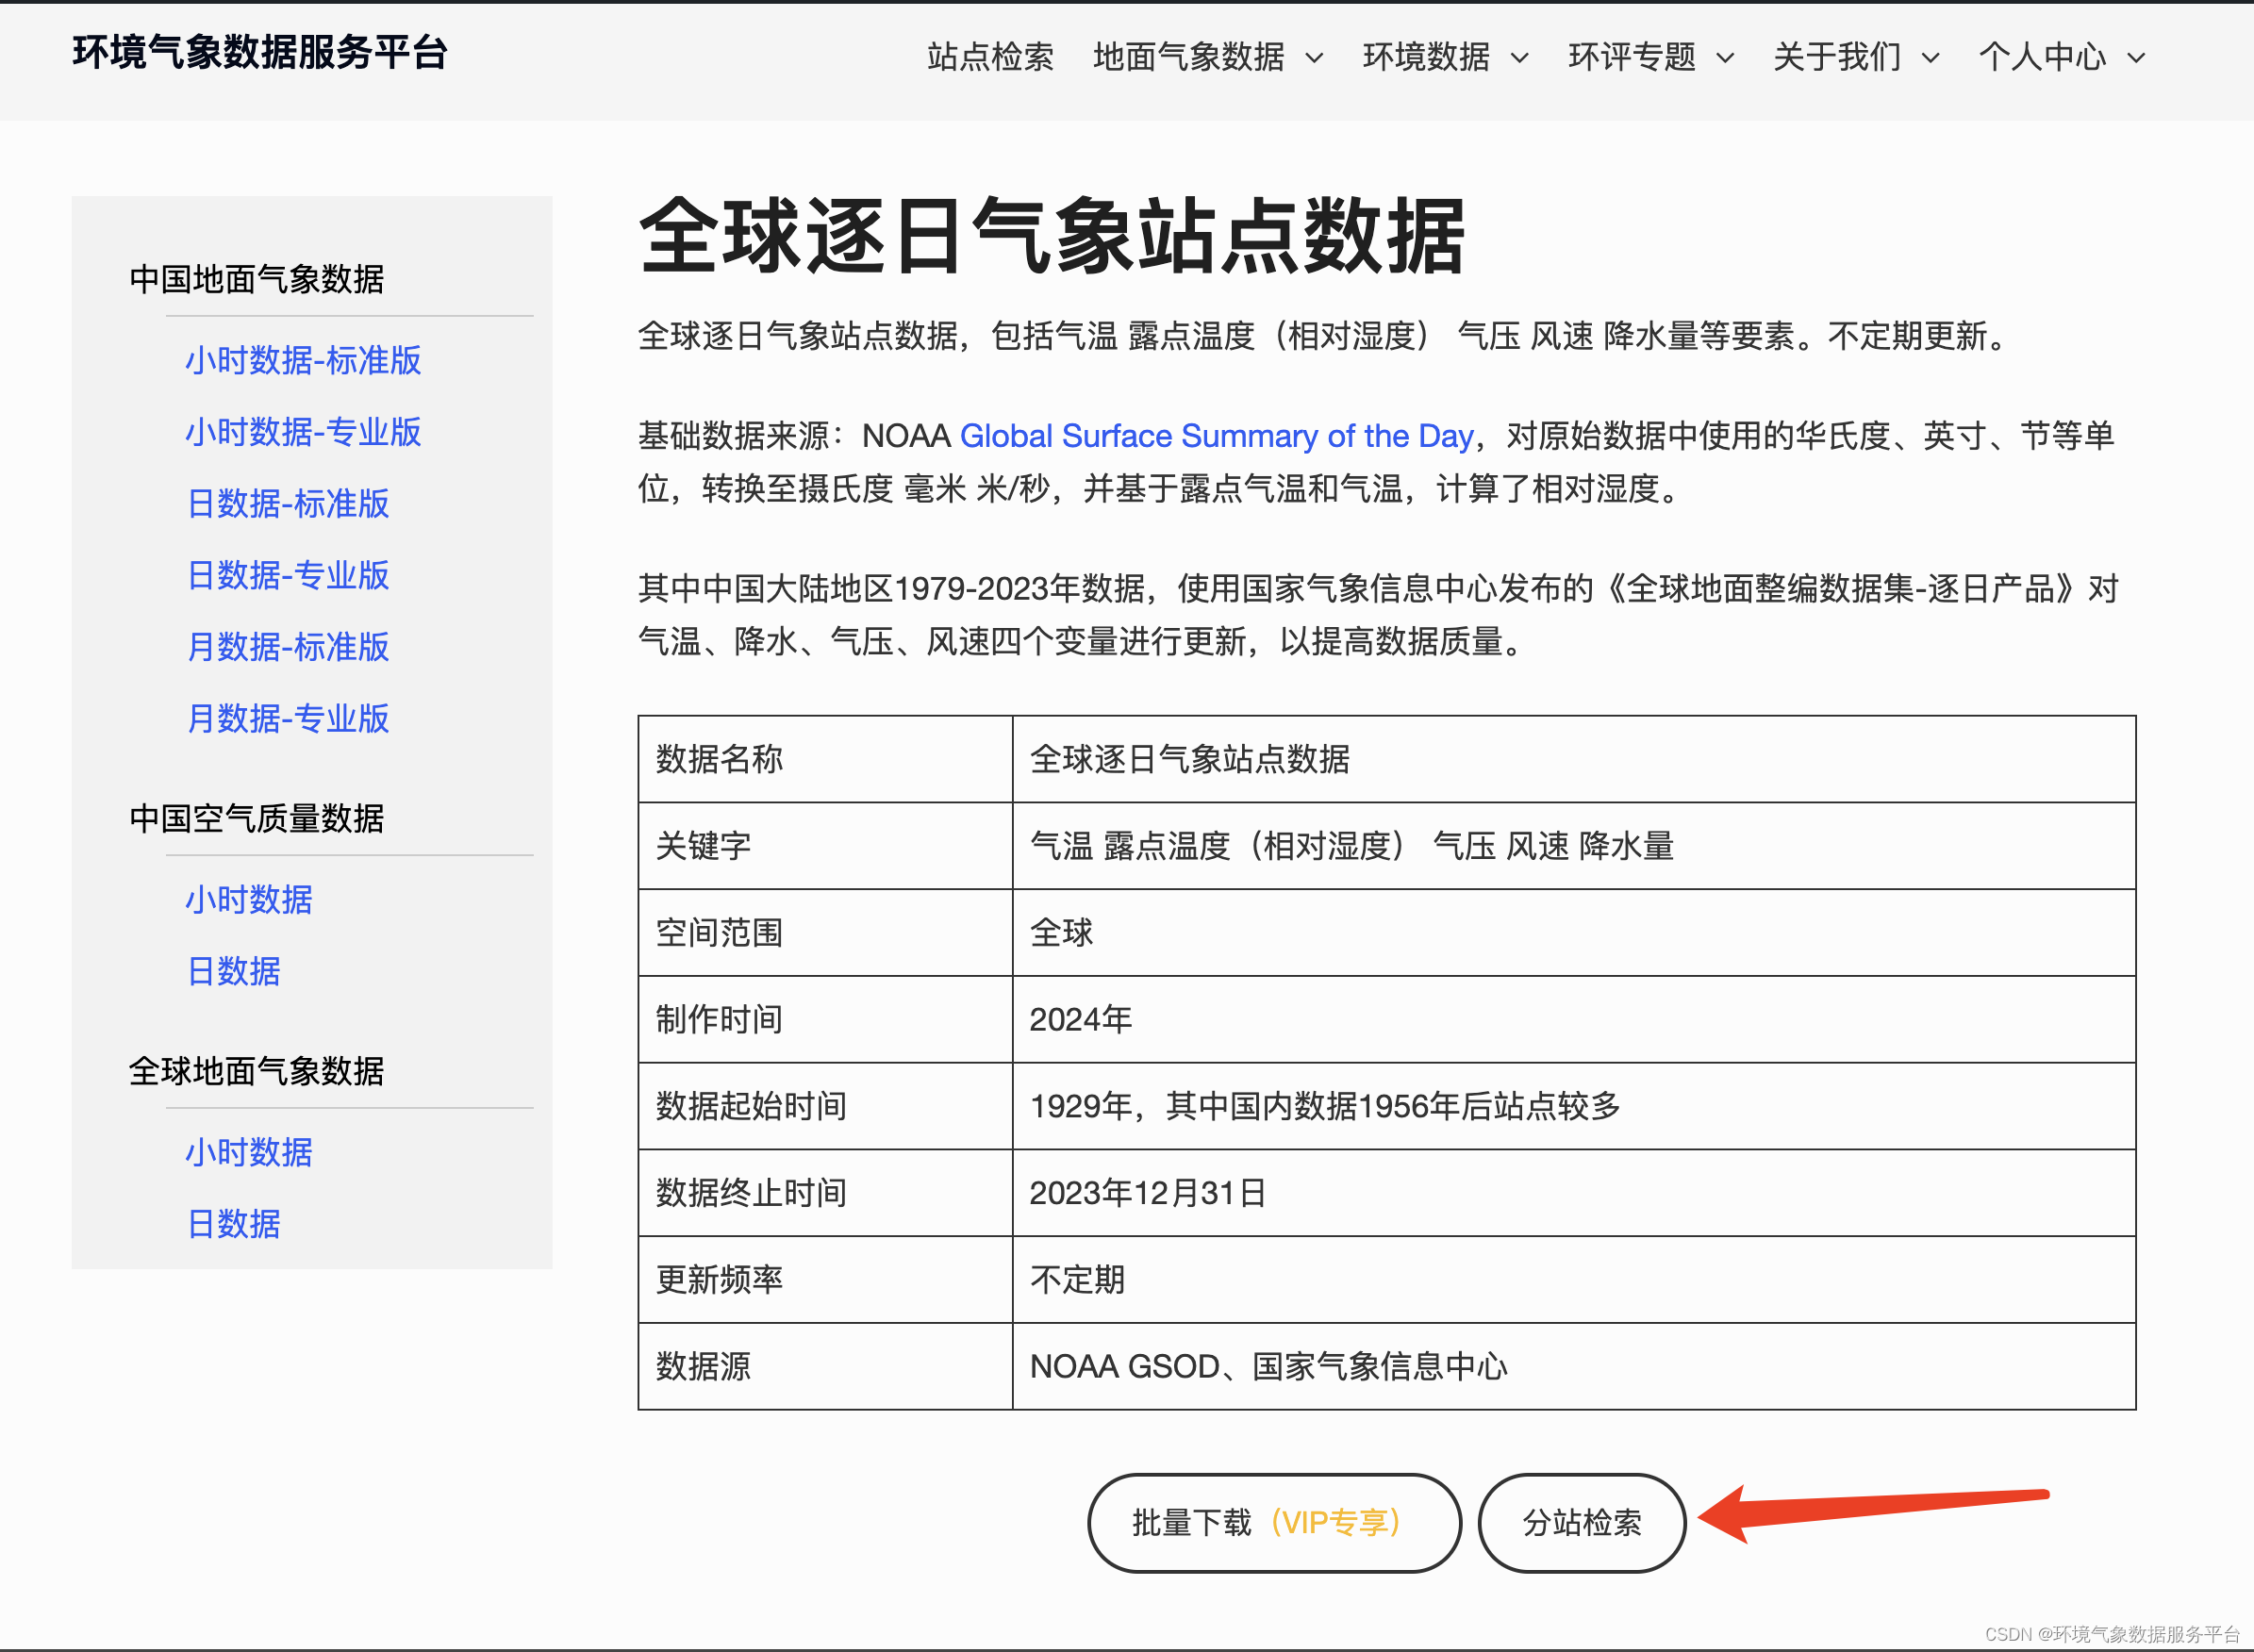Expand the 环境数据 dropdown chevron
2254x1652 pixels.
click(1519, 58)
